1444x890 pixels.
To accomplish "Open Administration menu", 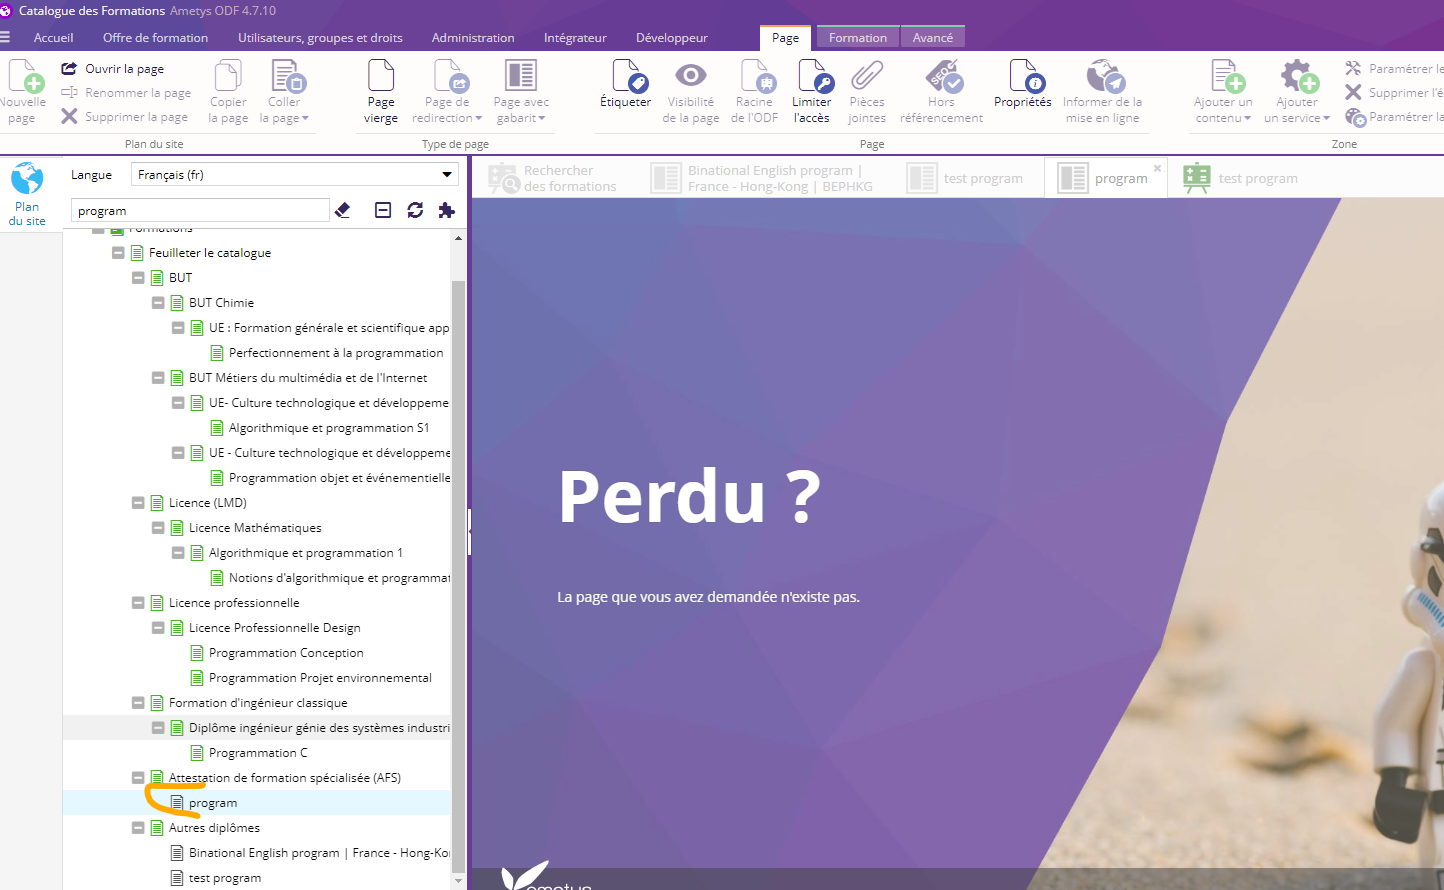I will [473, 38].
